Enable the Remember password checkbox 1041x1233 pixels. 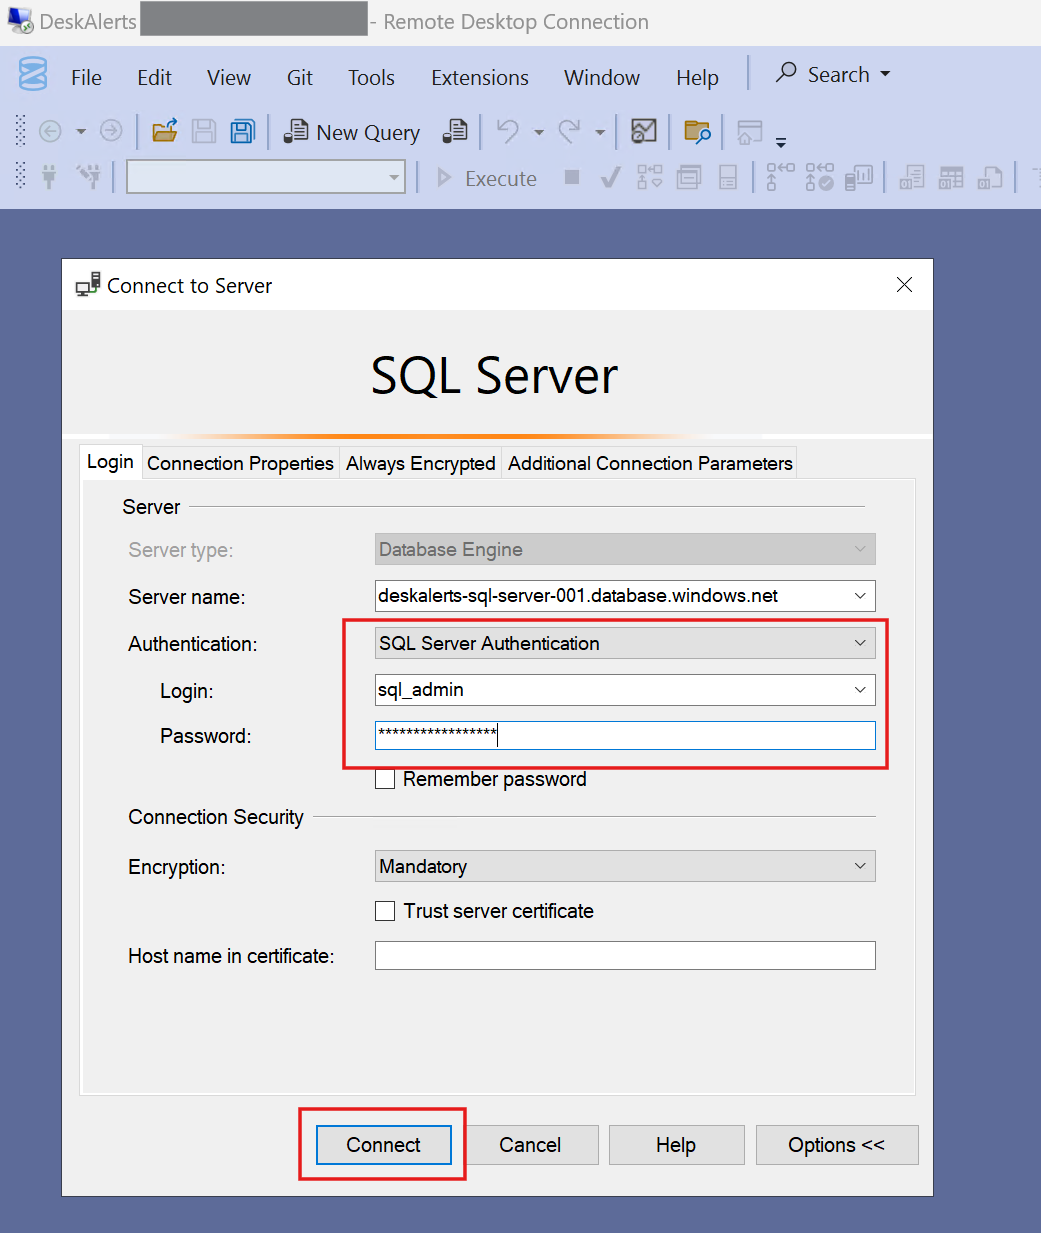tap(385, 779)
